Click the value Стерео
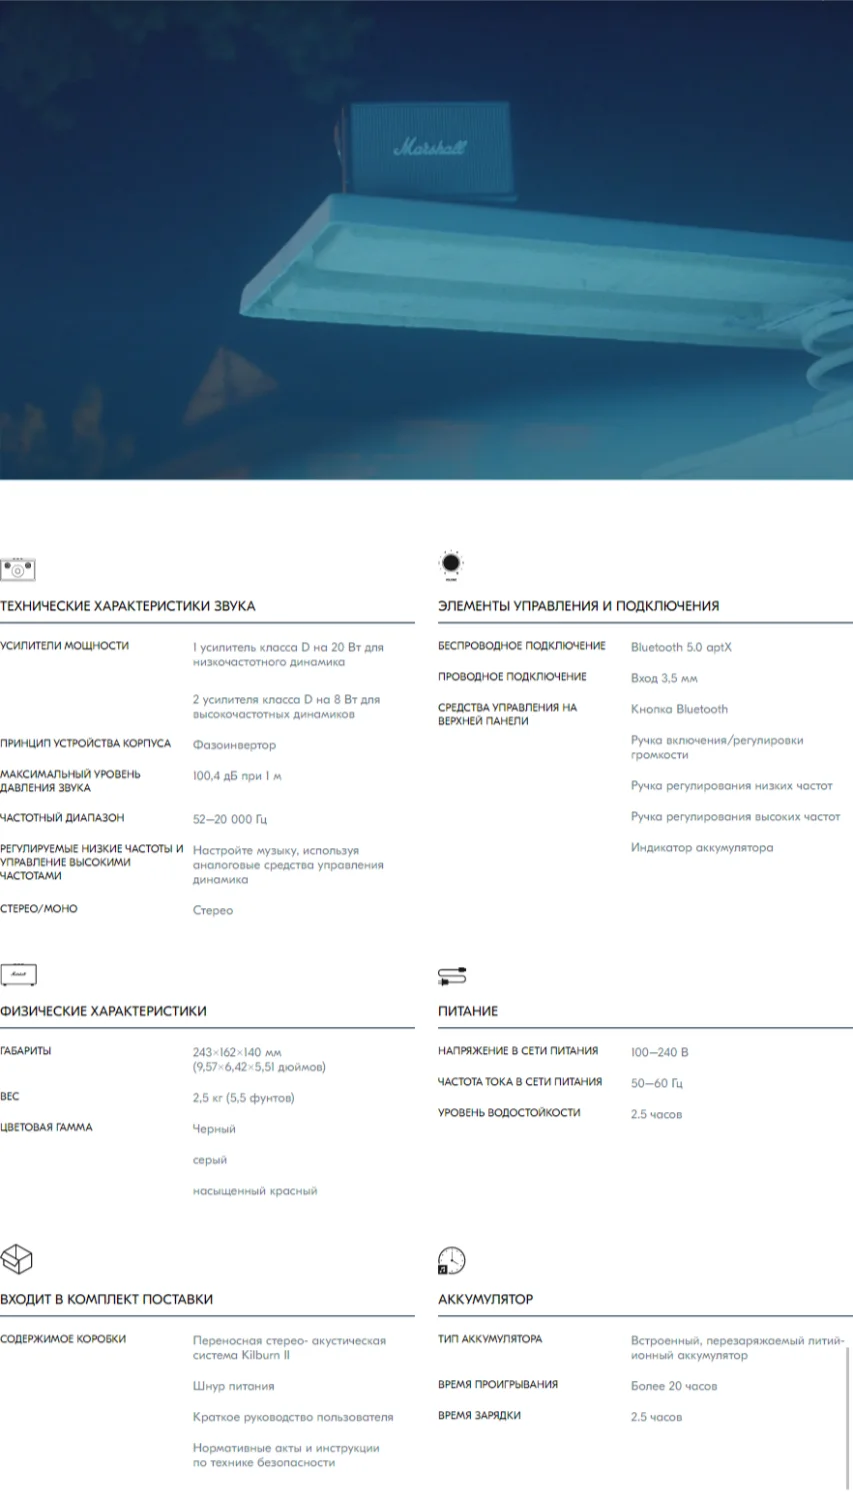This screenshot has height=1500, width=853. tap(213, 910)
